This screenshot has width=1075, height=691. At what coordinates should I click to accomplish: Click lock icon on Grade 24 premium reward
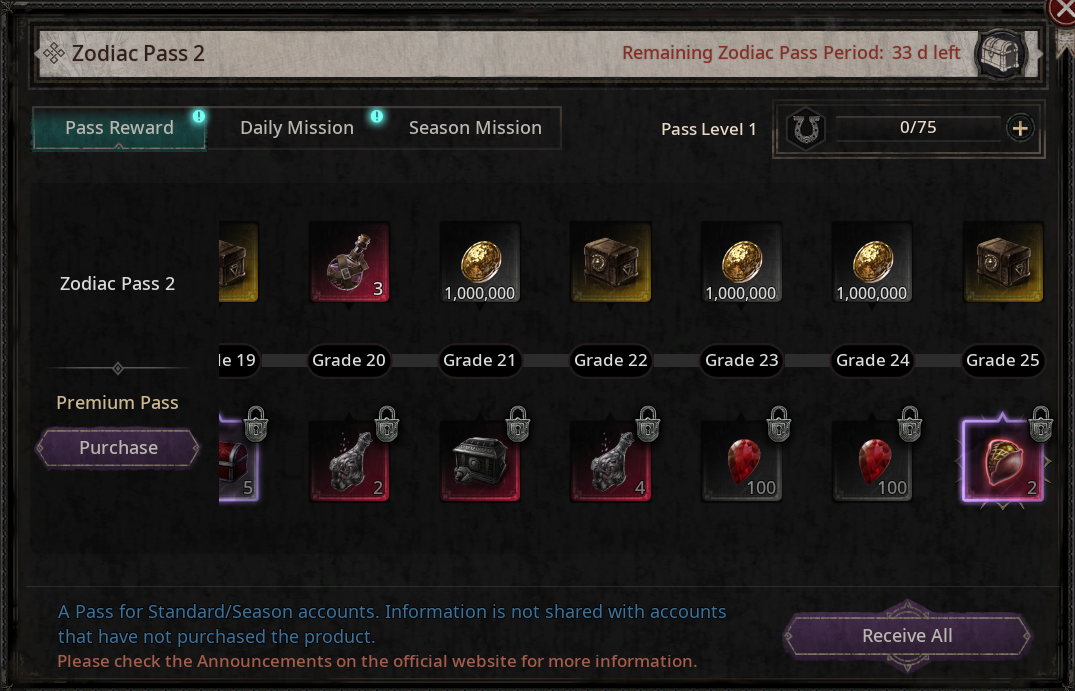910,424
